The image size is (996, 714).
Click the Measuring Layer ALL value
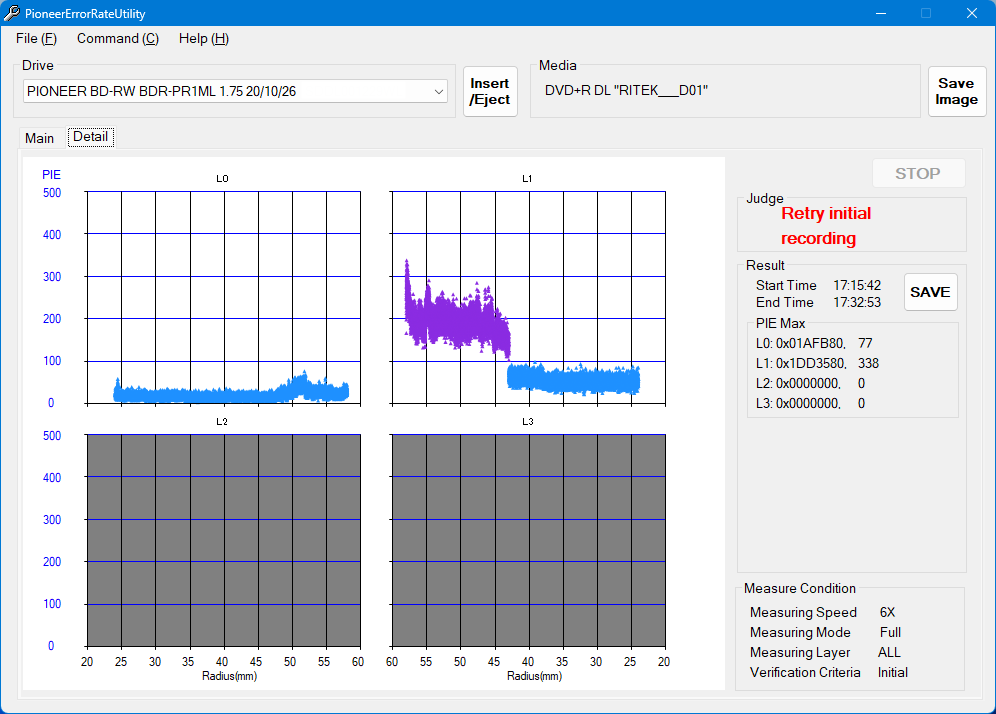tap(889, 652)
